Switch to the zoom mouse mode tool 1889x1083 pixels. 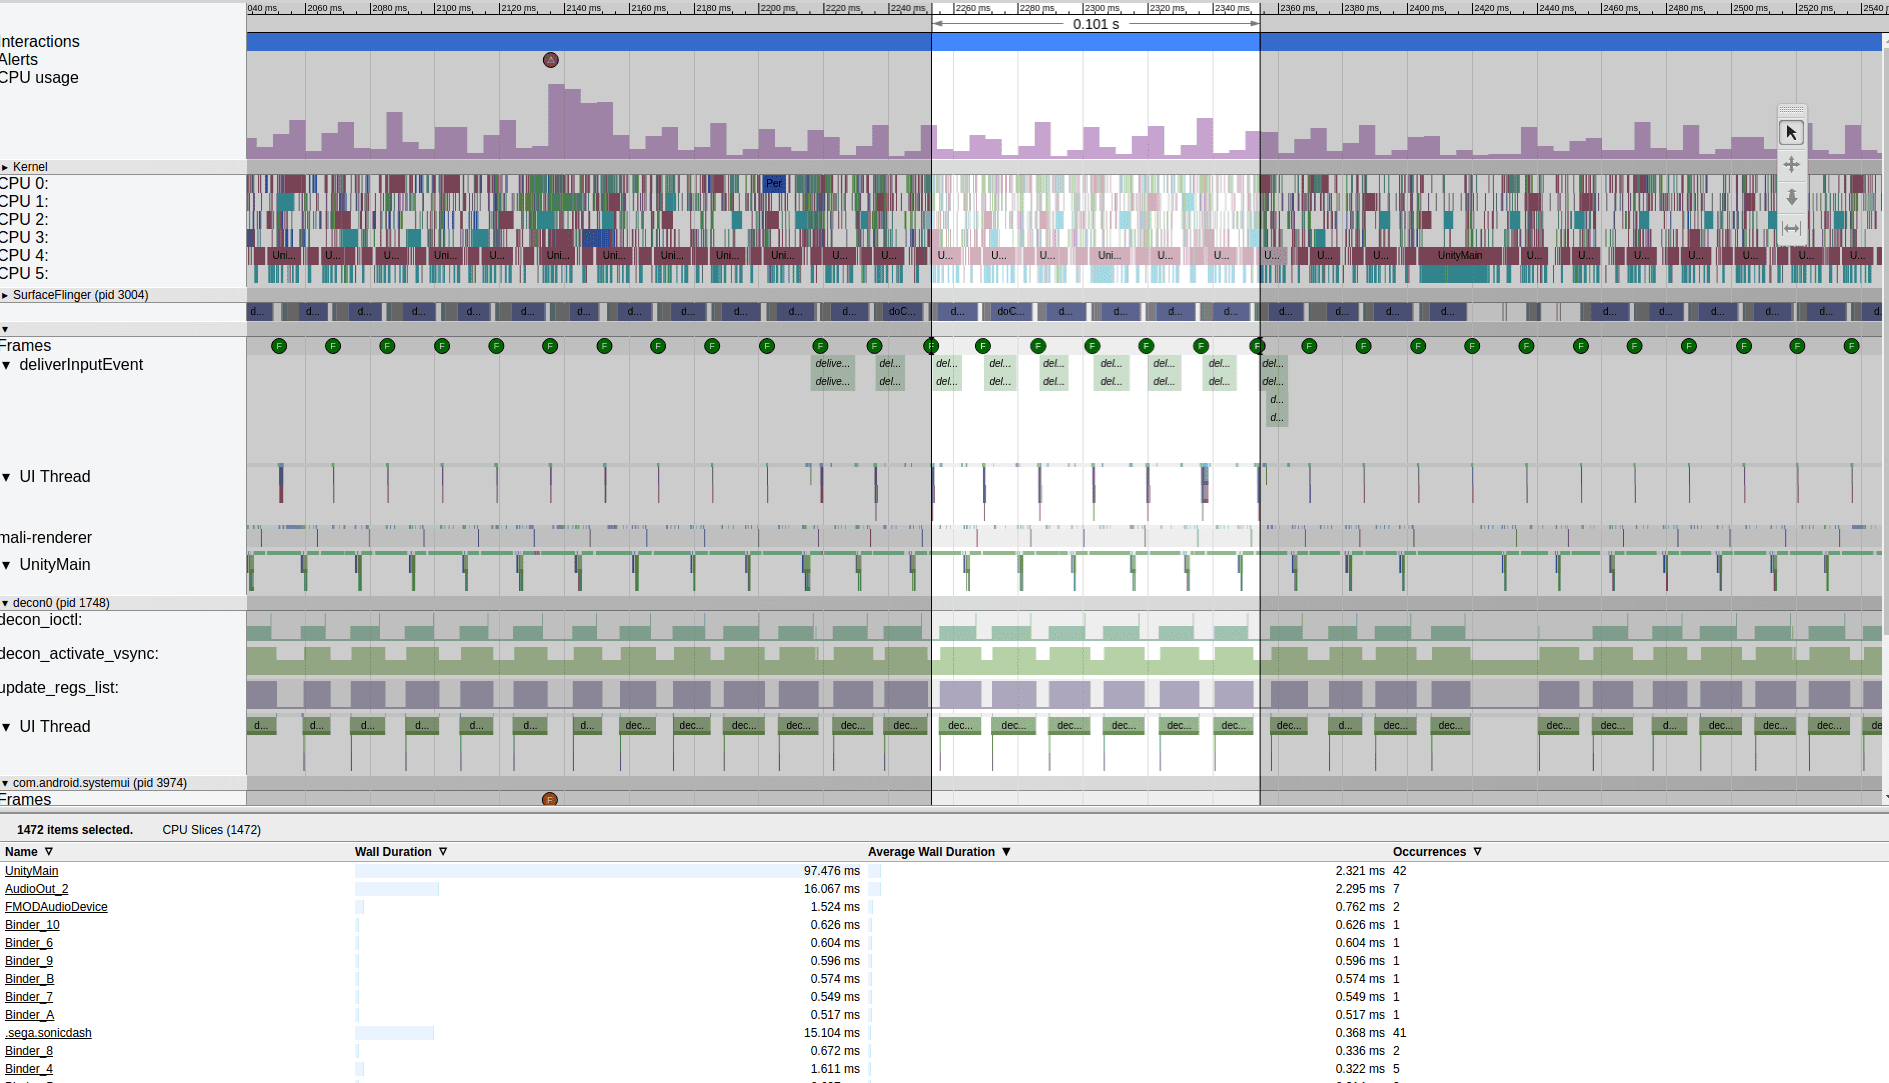click(1791, 197)
